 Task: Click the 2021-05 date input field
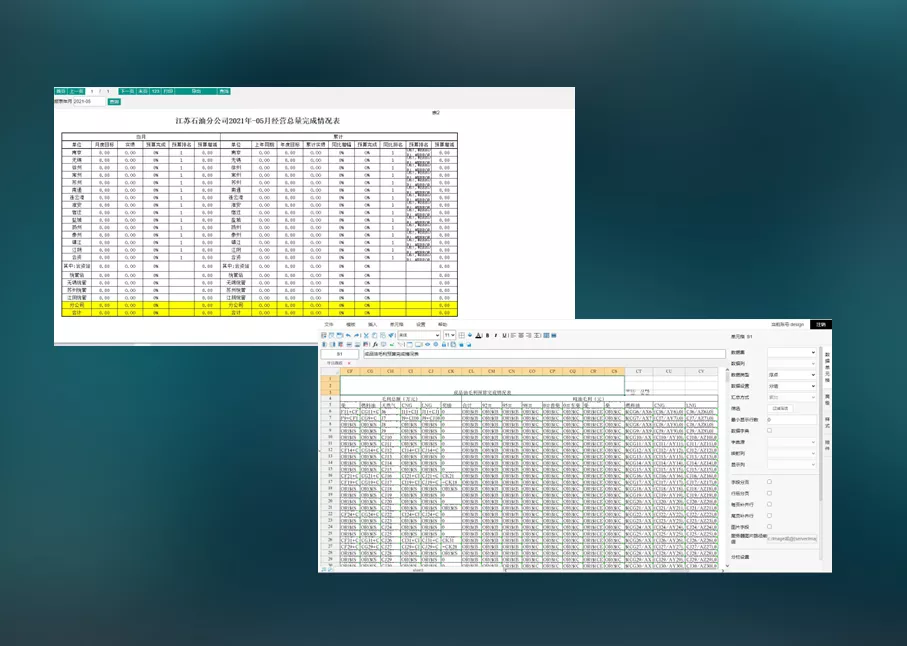(x=89, y=101)
